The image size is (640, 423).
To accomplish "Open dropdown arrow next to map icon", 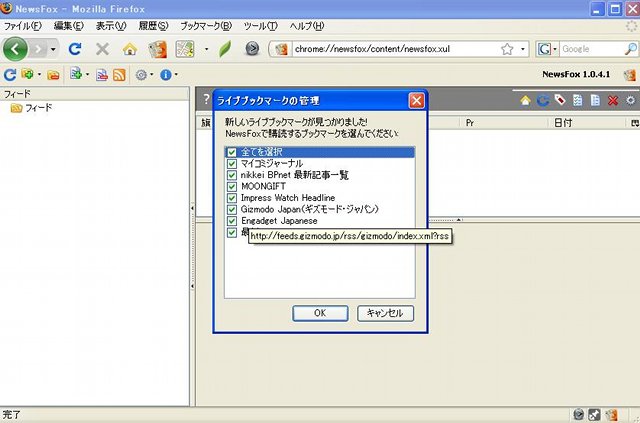I will [x=207, y=49].
